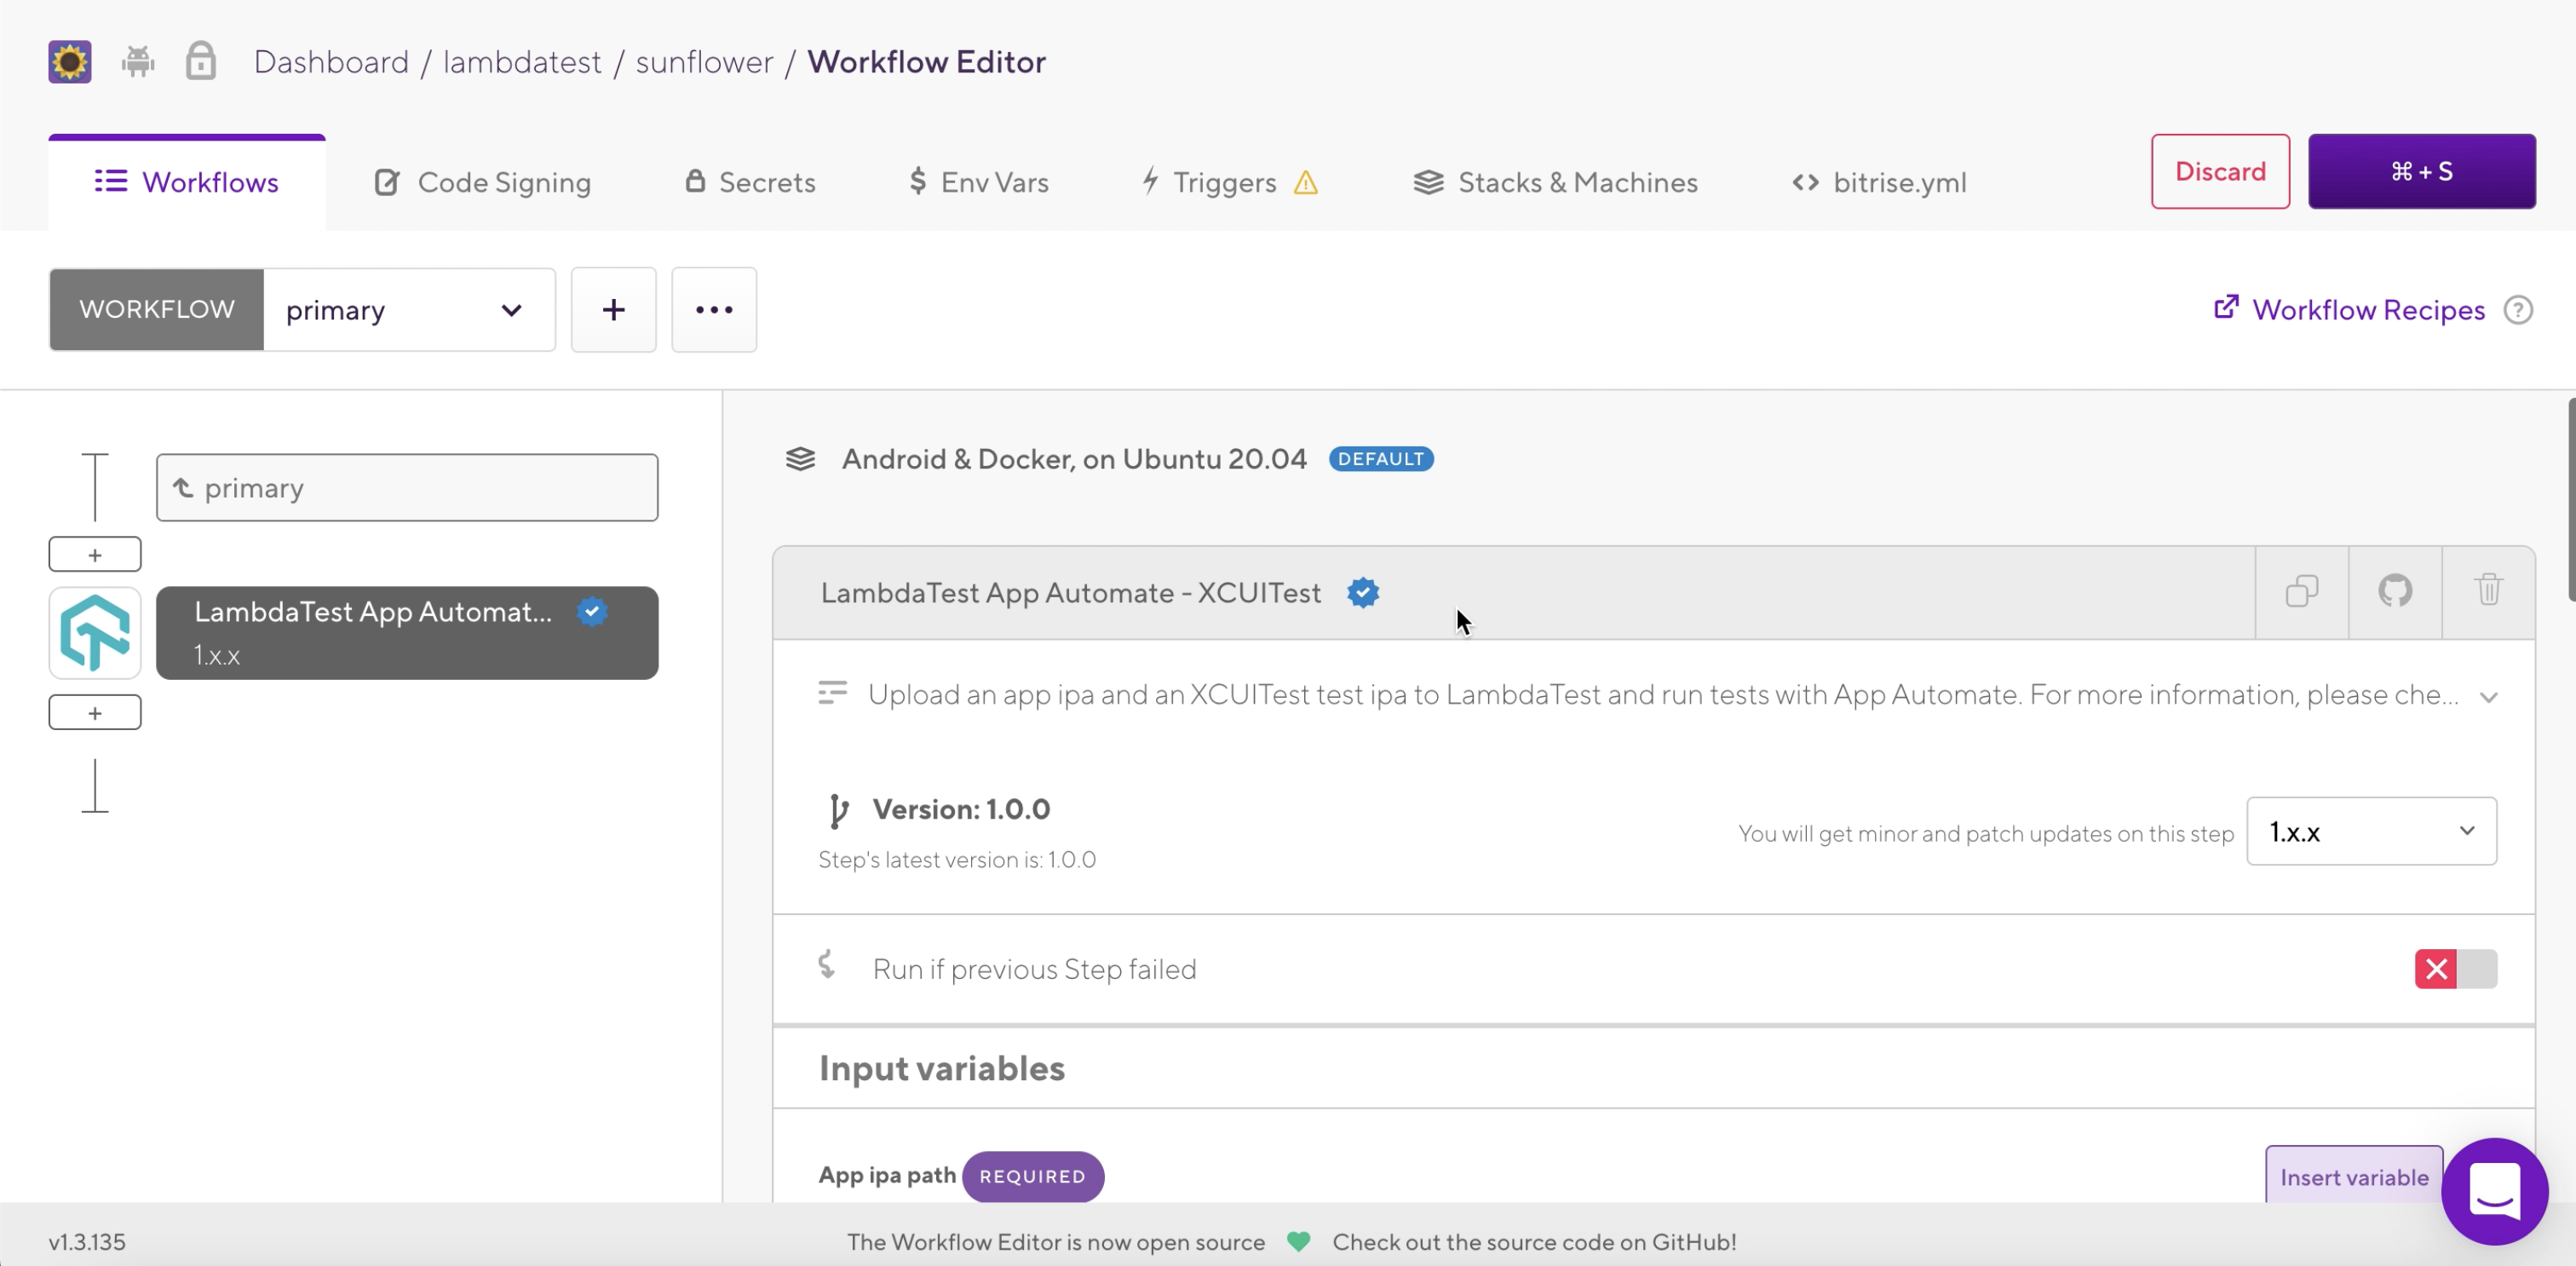Click the Android platform icon in the header

(138, 61)
